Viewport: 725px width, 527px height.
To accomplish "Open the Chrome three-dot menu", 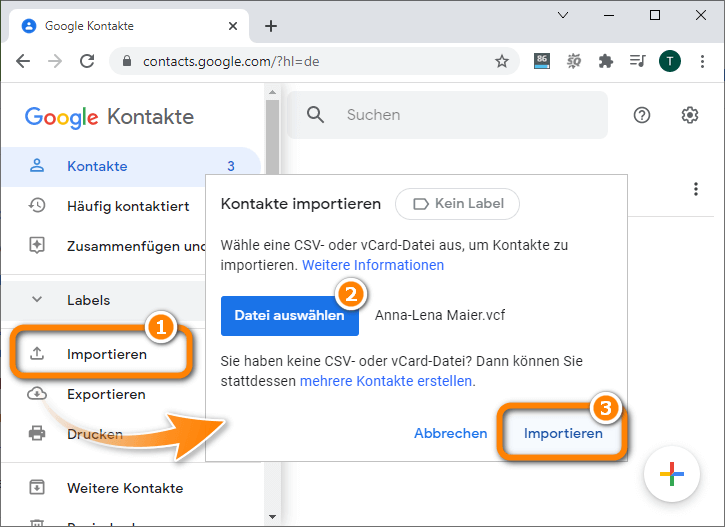I will (x=702, y=61).
